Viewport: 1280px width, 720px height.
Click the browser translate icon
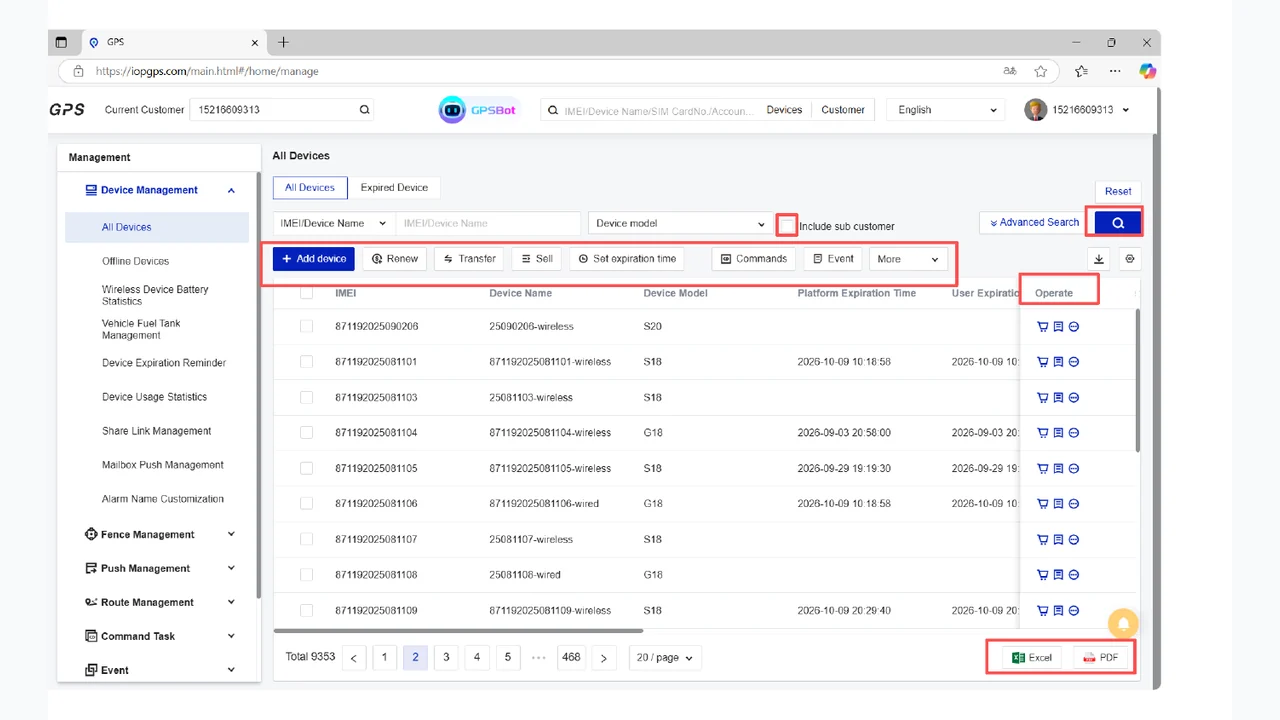(x=1010, y=71)
